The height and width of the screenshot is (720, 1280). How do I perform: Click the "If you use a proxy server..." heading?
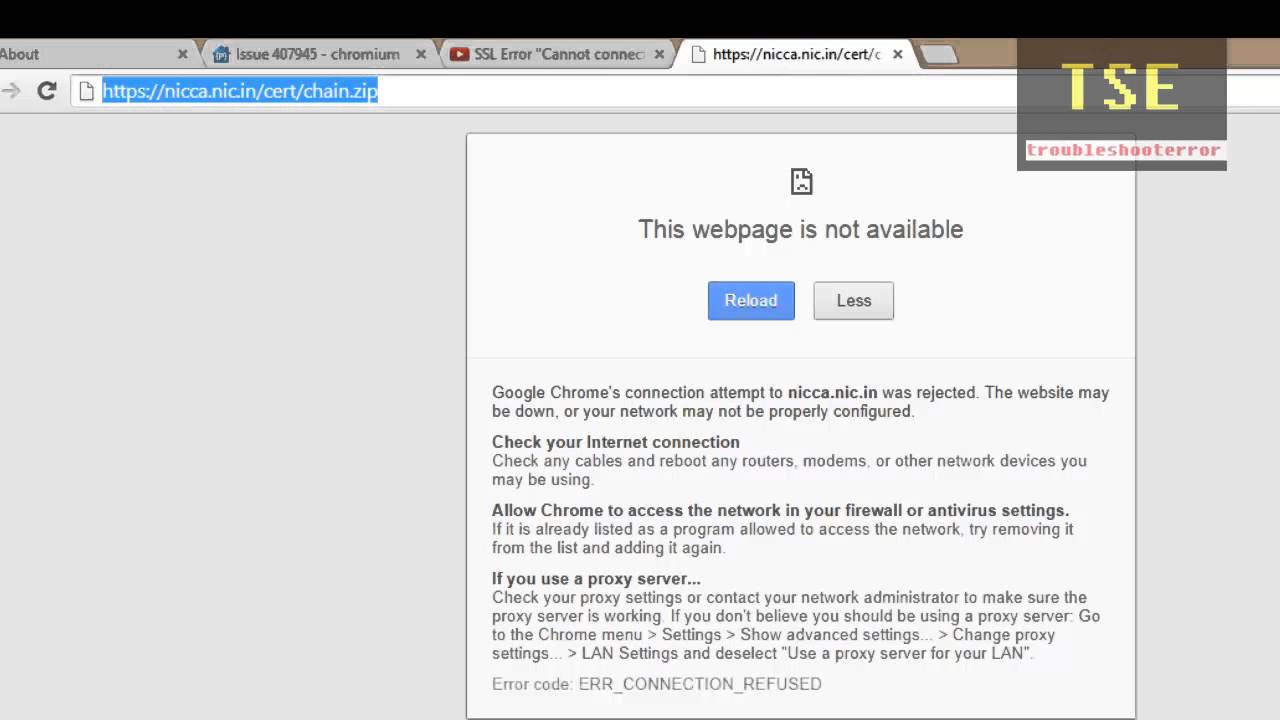point(596,579)
